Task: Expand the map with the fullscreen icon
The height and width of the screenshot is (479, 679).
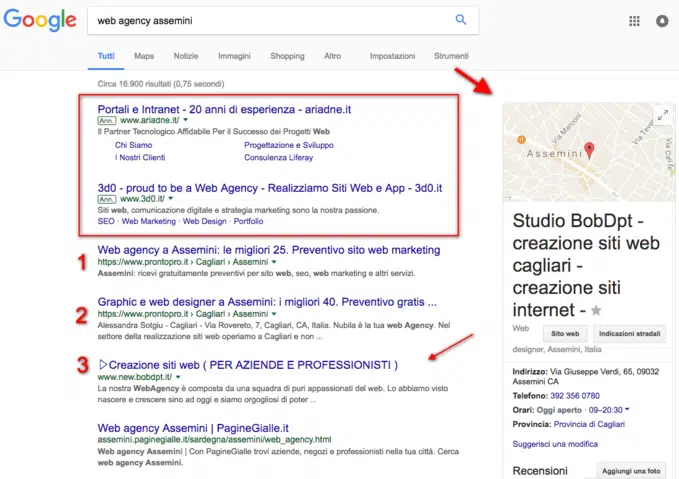Action: pos(663,115)
